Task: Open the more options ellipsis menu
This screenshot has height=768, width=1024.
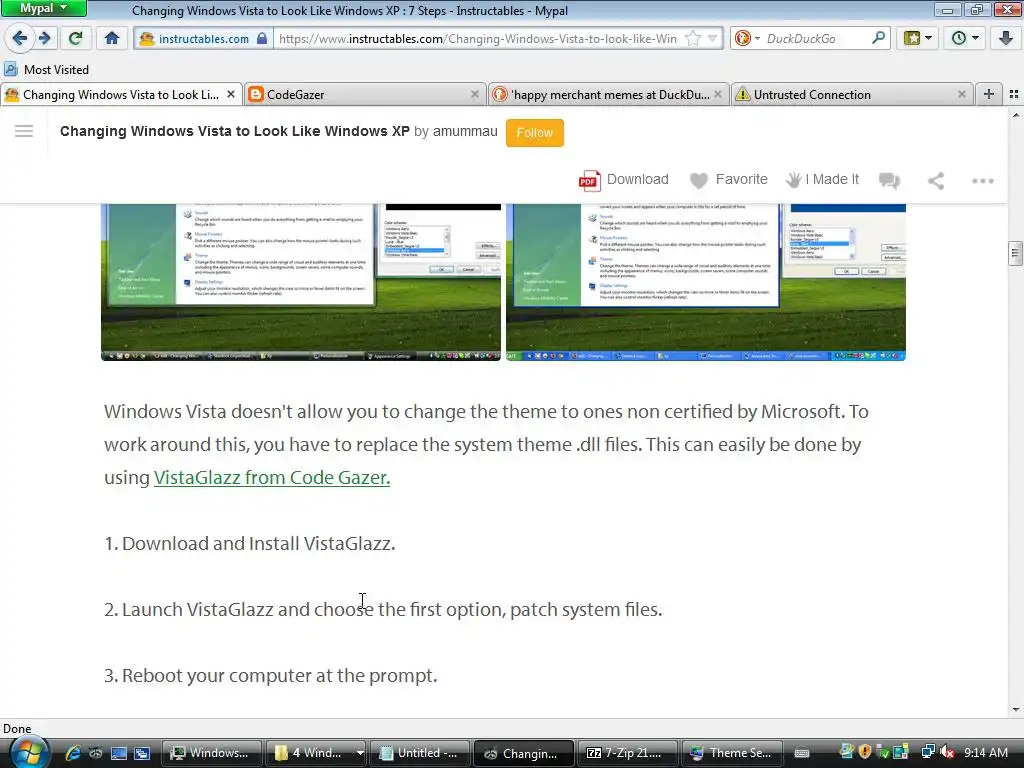Action: pyautogui.click(x=982, y=181)
